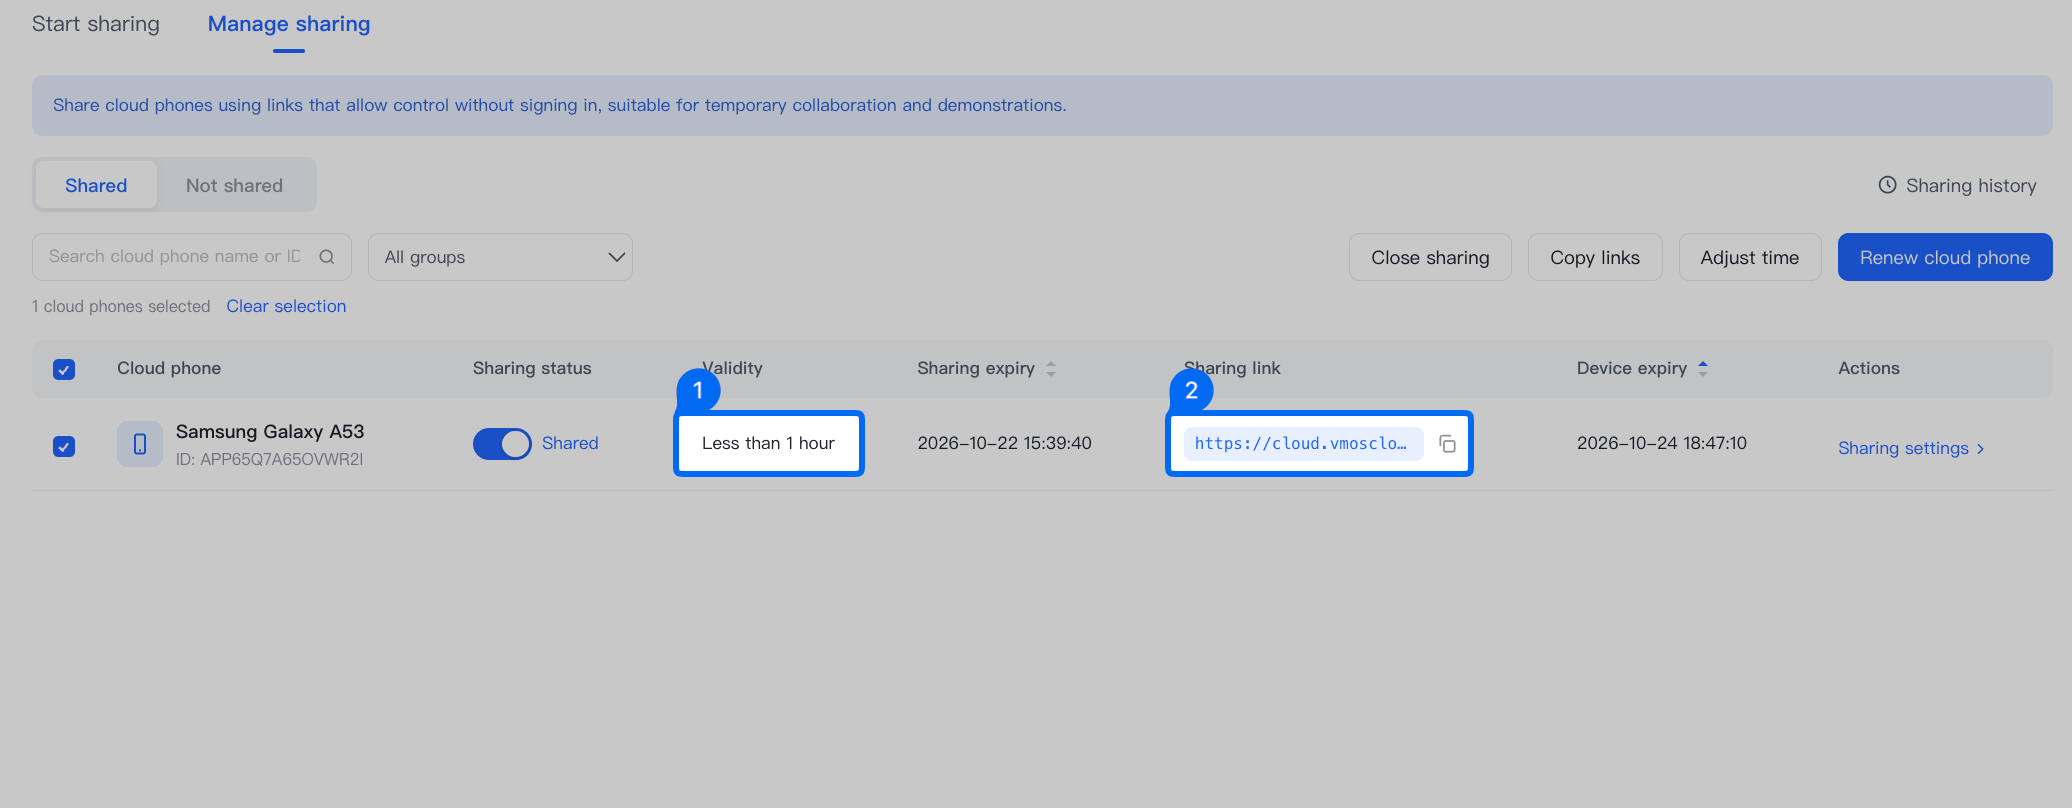Click the Samsung Galaxy A53 name
The width and height of the screenshot is (2072, 808).
(x=270, y=431)
